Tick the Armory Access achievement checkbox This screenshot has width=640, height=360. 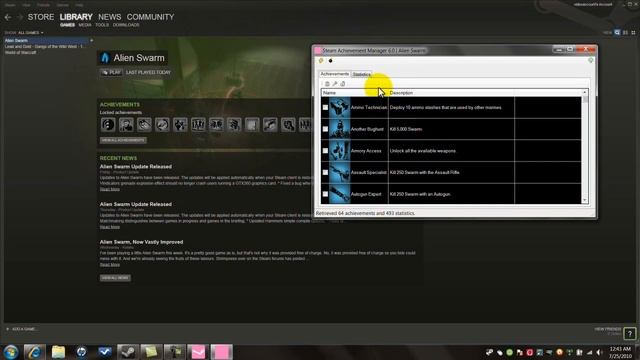(x=325, y=151)
